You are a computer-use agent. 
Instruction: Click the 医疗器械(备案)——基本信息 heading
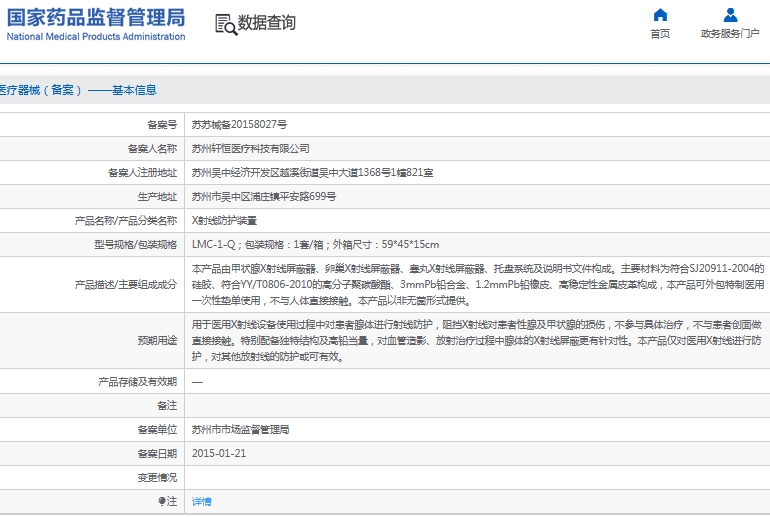click(x=78, y=90)
